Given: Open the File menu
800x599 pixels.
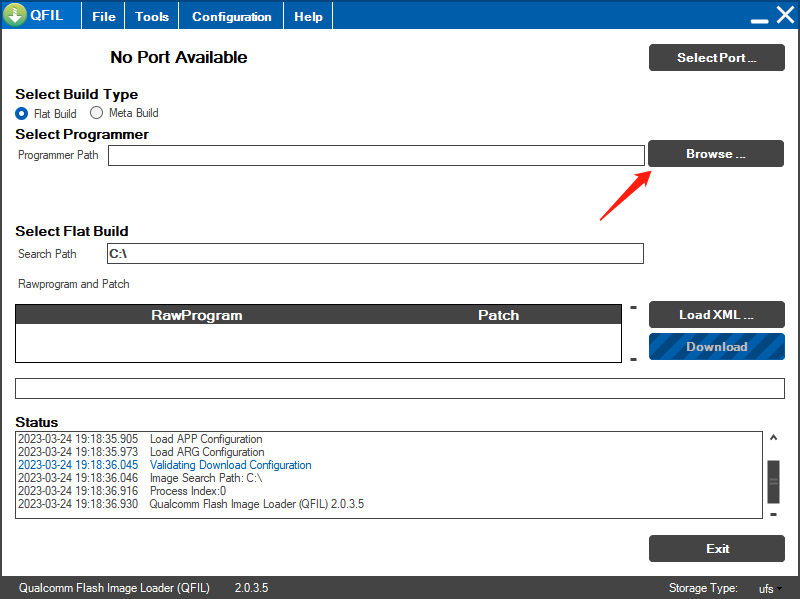Looking at the screenshot, I should (104, 16).
